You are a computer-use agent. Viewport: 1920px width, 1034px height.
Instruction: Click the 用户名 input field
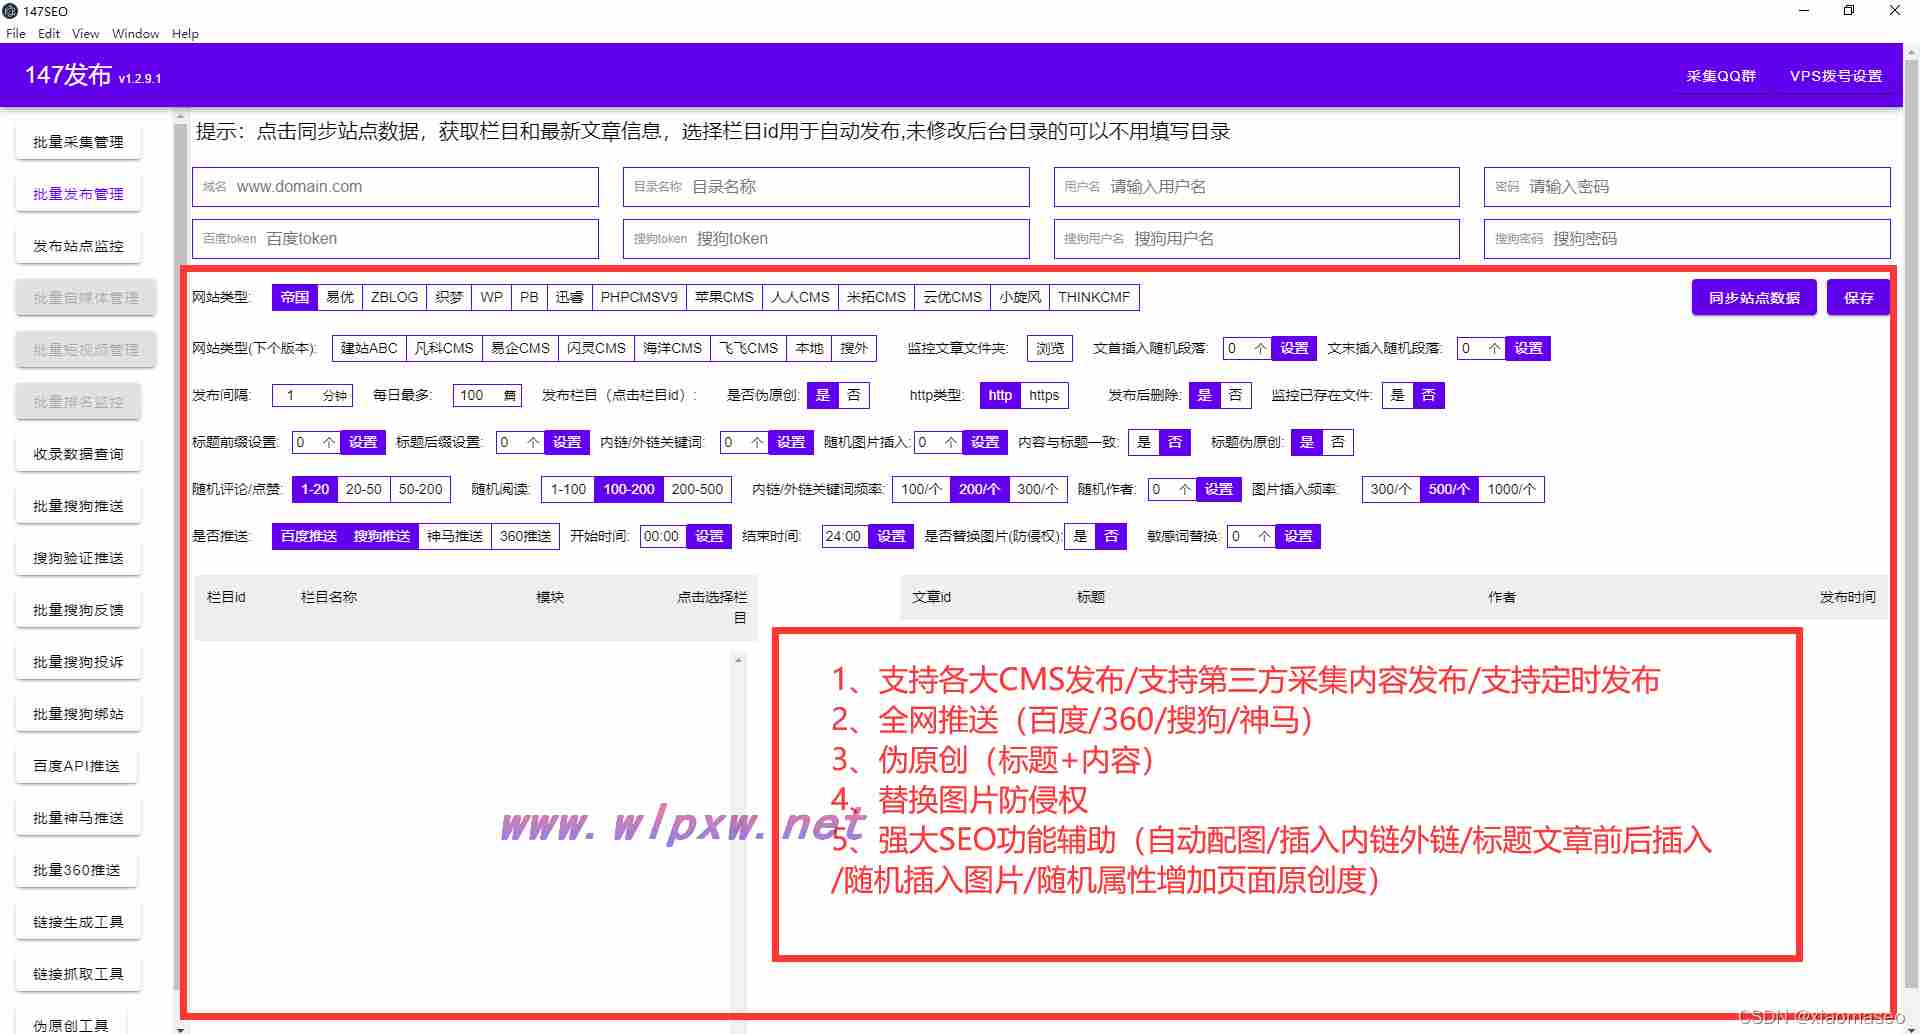tap(1257, 187)
